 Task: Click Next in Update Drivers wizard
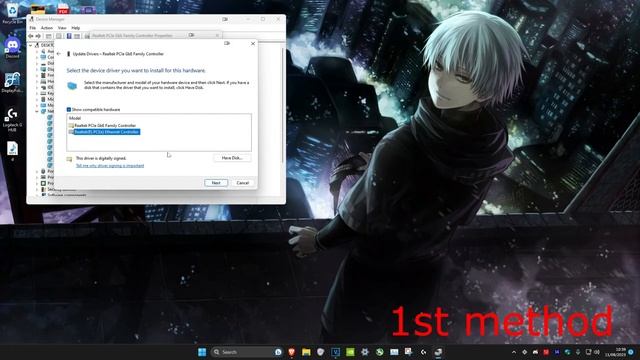click(x=216, y=183)
